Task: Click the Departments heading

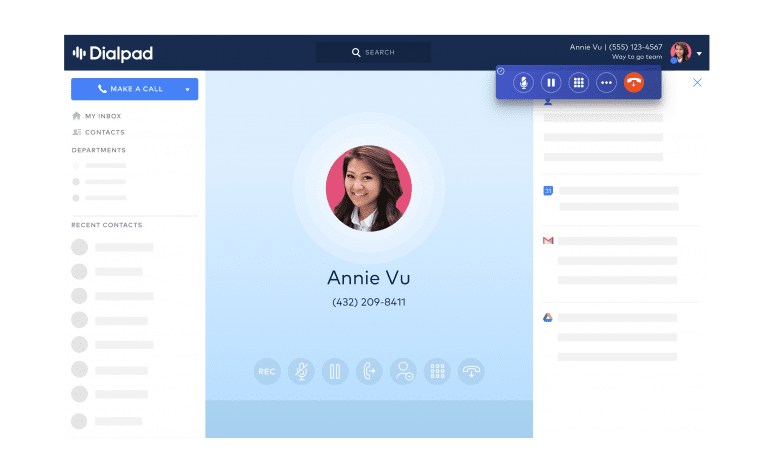Action: click(98, 150)
